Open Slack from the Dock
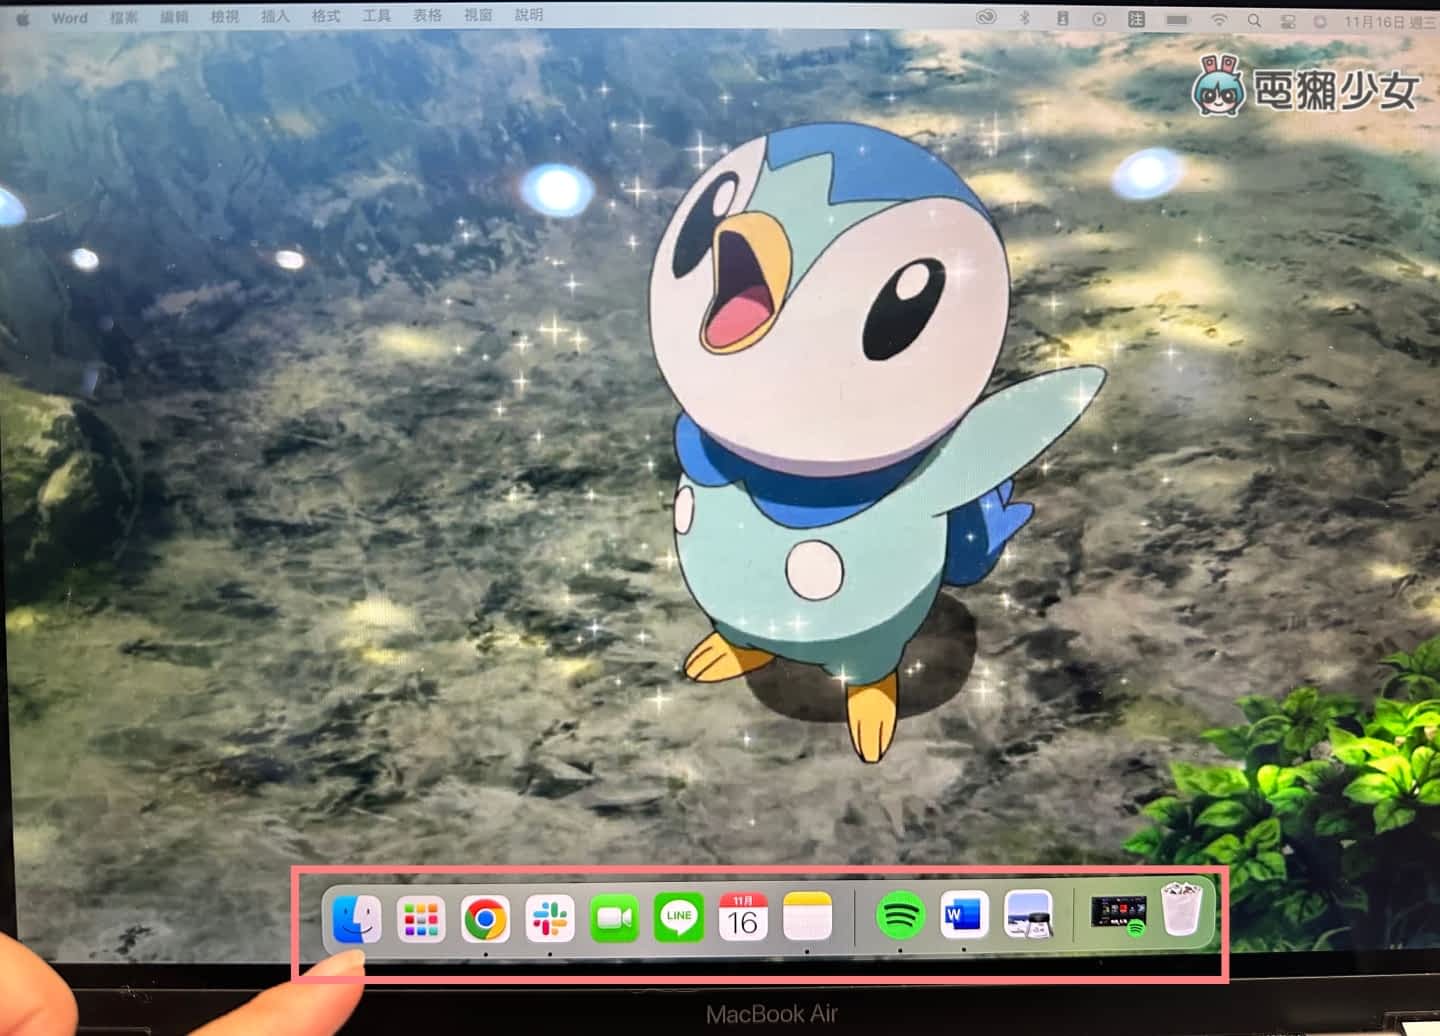Screen dimensions: 1440x1036 pyautogui.click(x=549, y=918)
